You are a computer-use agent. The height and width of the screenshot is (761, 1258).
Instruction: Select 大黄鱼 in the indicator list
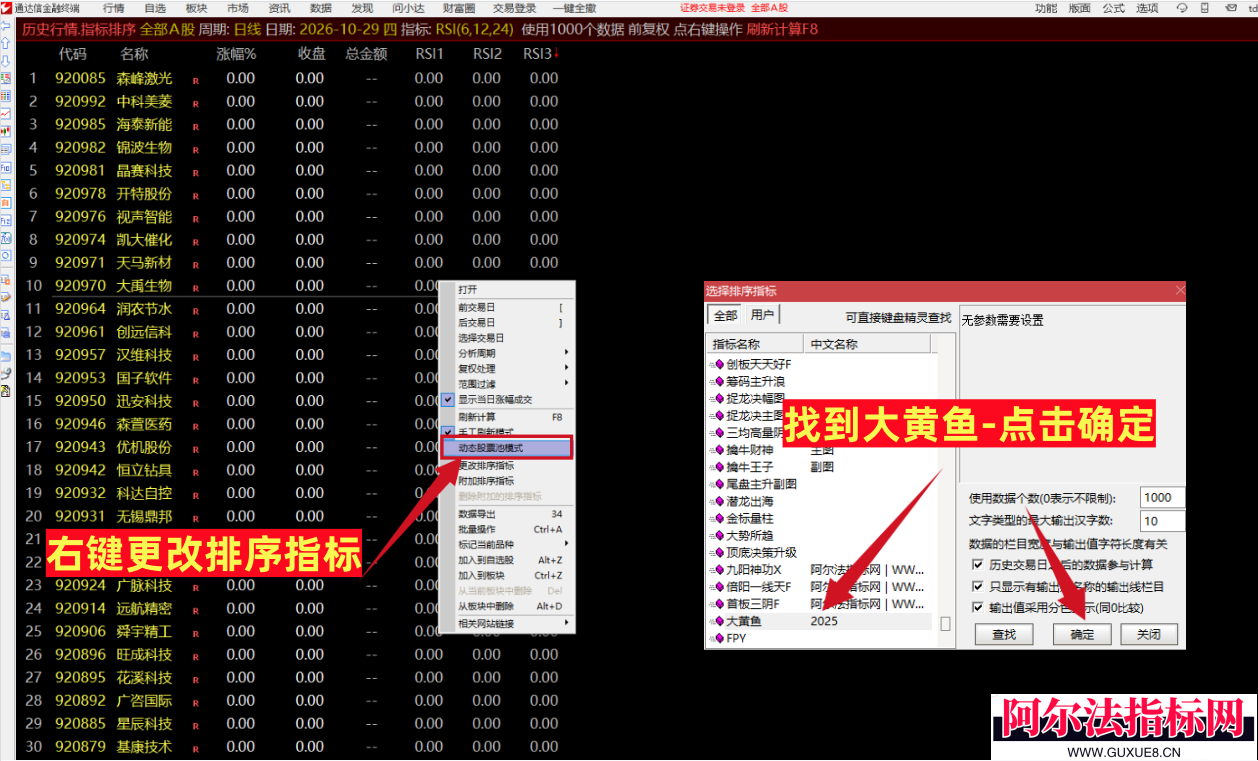pyautogui.click(x=819, y=622)
